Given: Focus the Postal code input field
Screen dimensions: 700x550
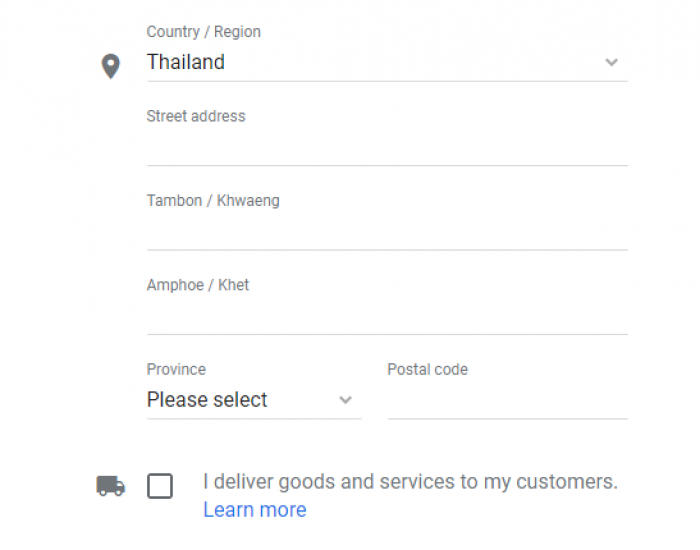Looking at the screenshot, I should point(508,400).
